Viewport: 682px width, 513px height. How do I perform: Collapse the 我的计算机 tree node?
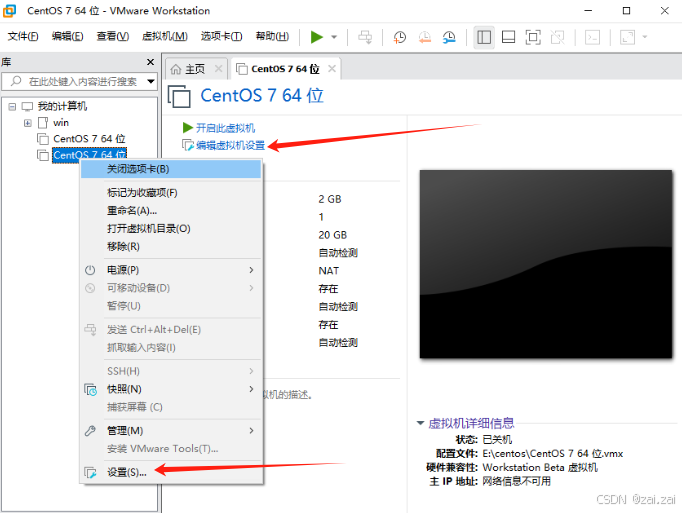12,106
